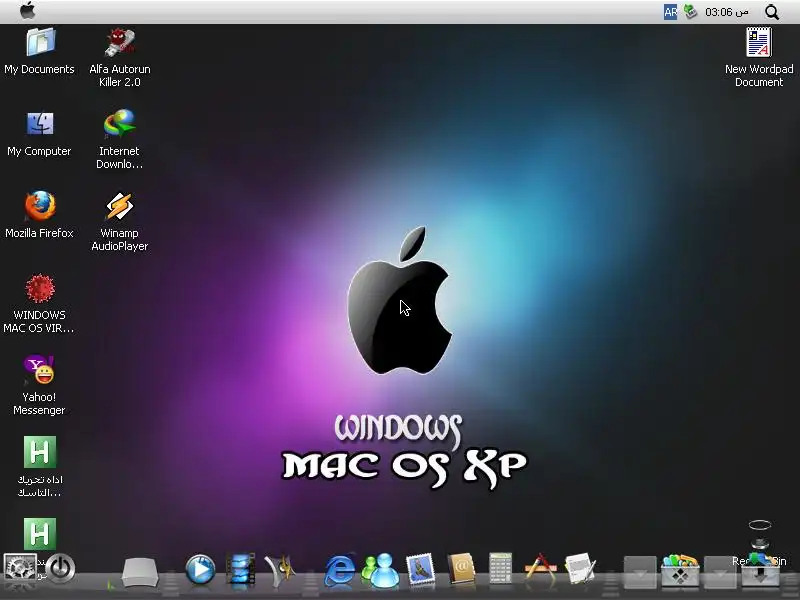
Task: Open the gear System Preferences dock icon
Action: [19, 569]
